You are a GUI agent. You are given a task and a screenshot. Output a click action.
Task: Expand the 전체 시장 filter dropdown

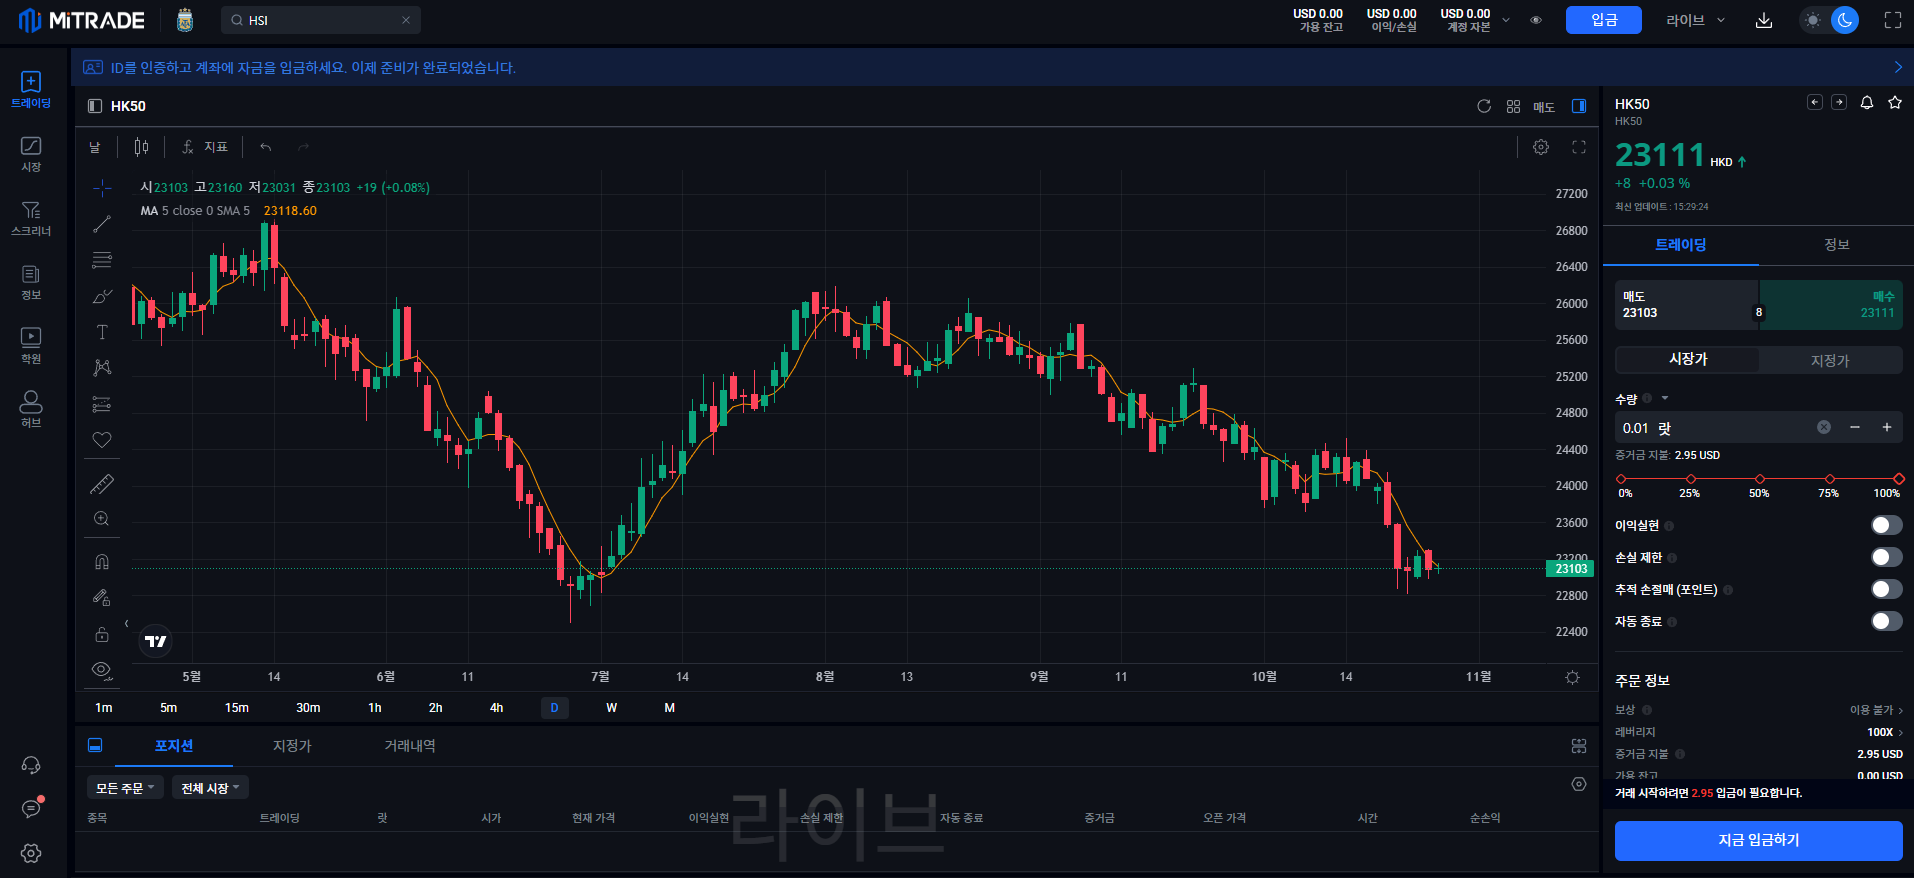pos(210,788)
